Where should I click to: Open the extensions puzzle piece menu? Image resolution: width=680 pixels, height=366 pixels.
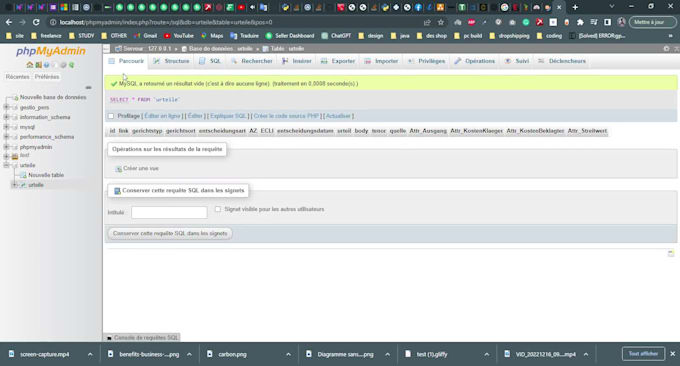pos(580,22)
